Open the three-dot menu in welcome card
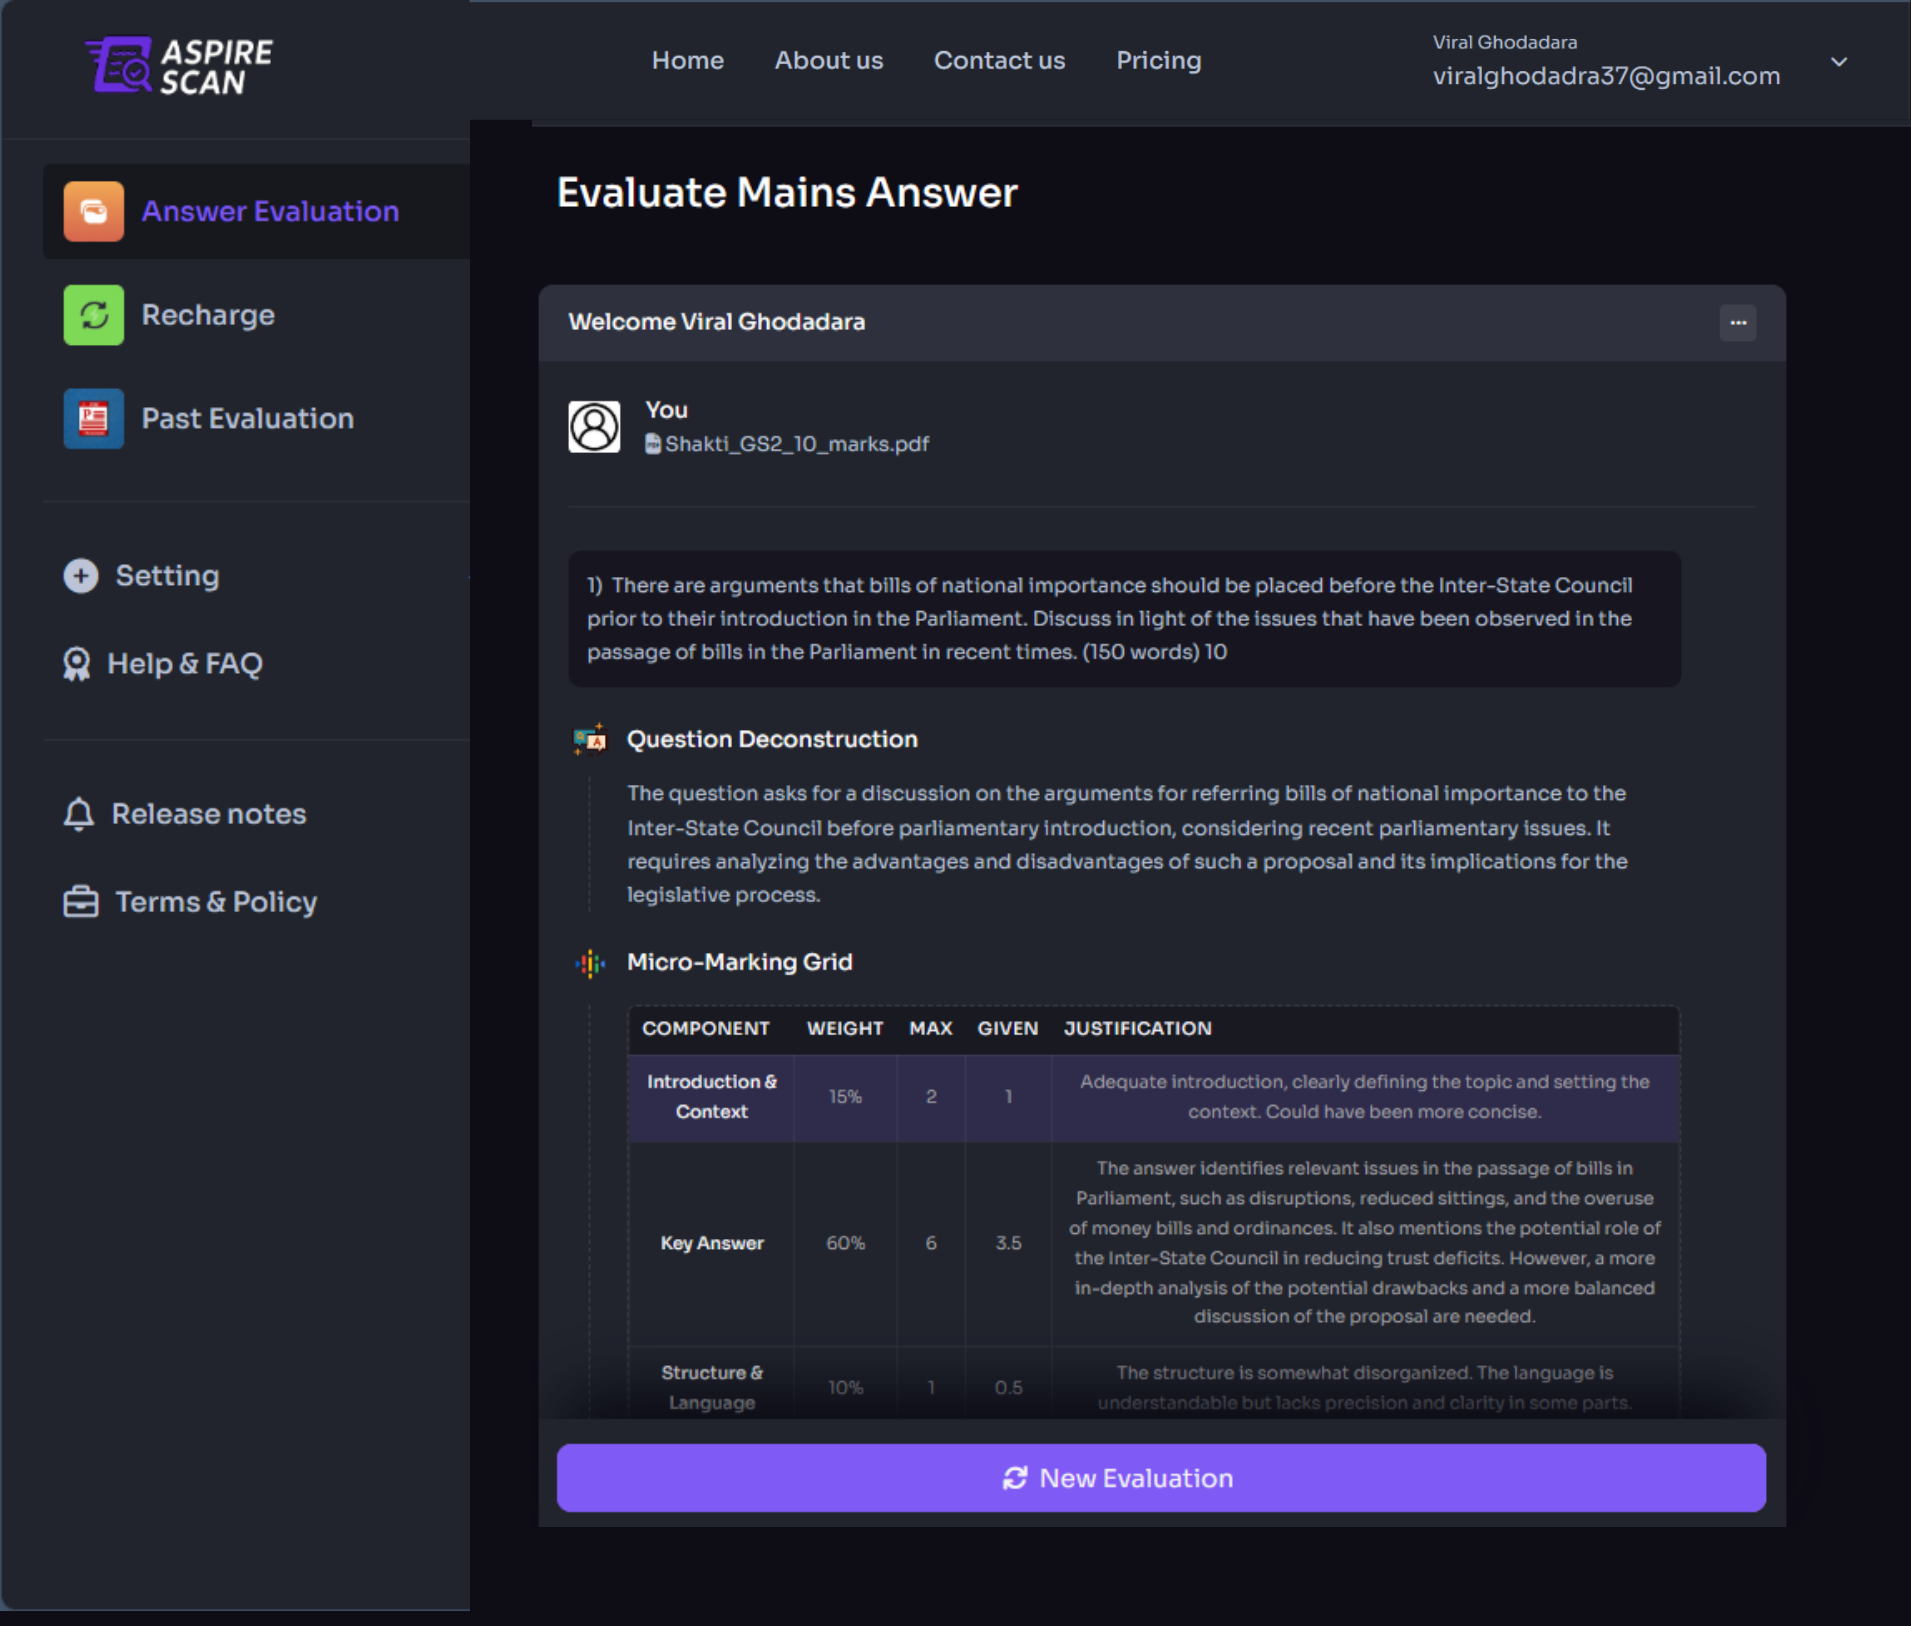This screenshot has height=1626, width=1911. [x=1737, y=323]
